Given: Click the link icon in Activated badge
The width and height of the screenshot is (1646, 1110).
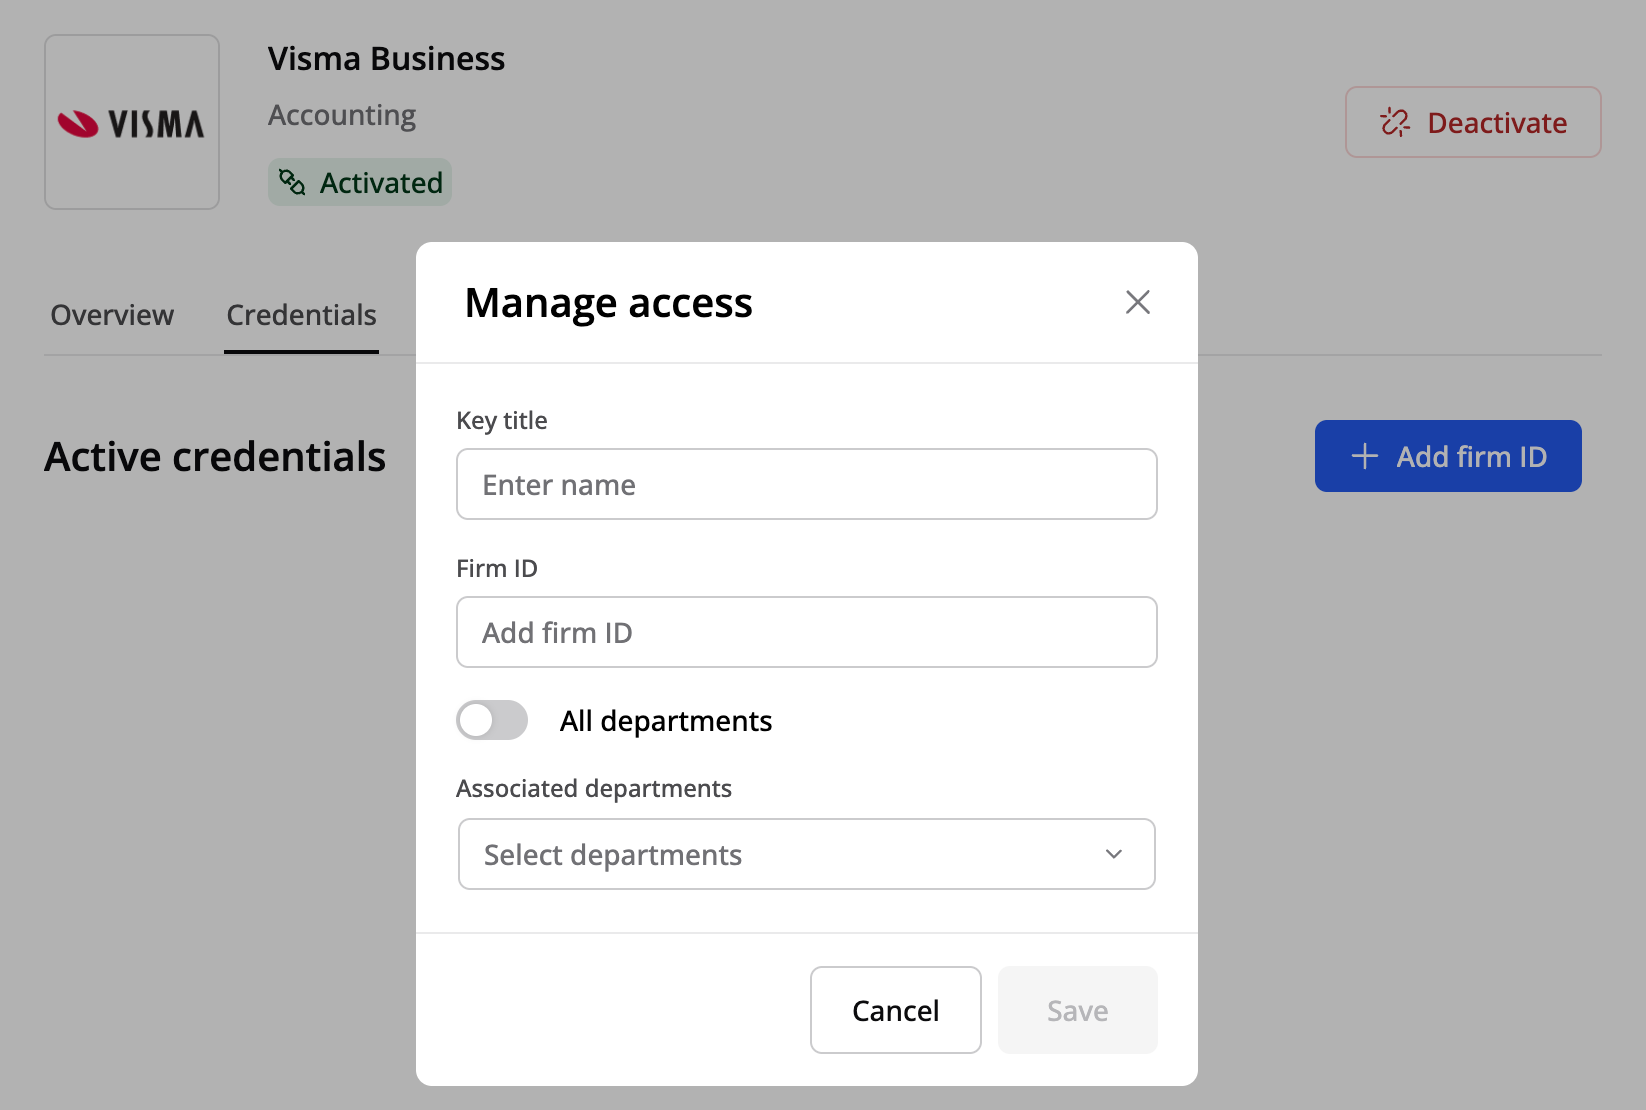Looking at the screenshot, I should tap(292, 182).
